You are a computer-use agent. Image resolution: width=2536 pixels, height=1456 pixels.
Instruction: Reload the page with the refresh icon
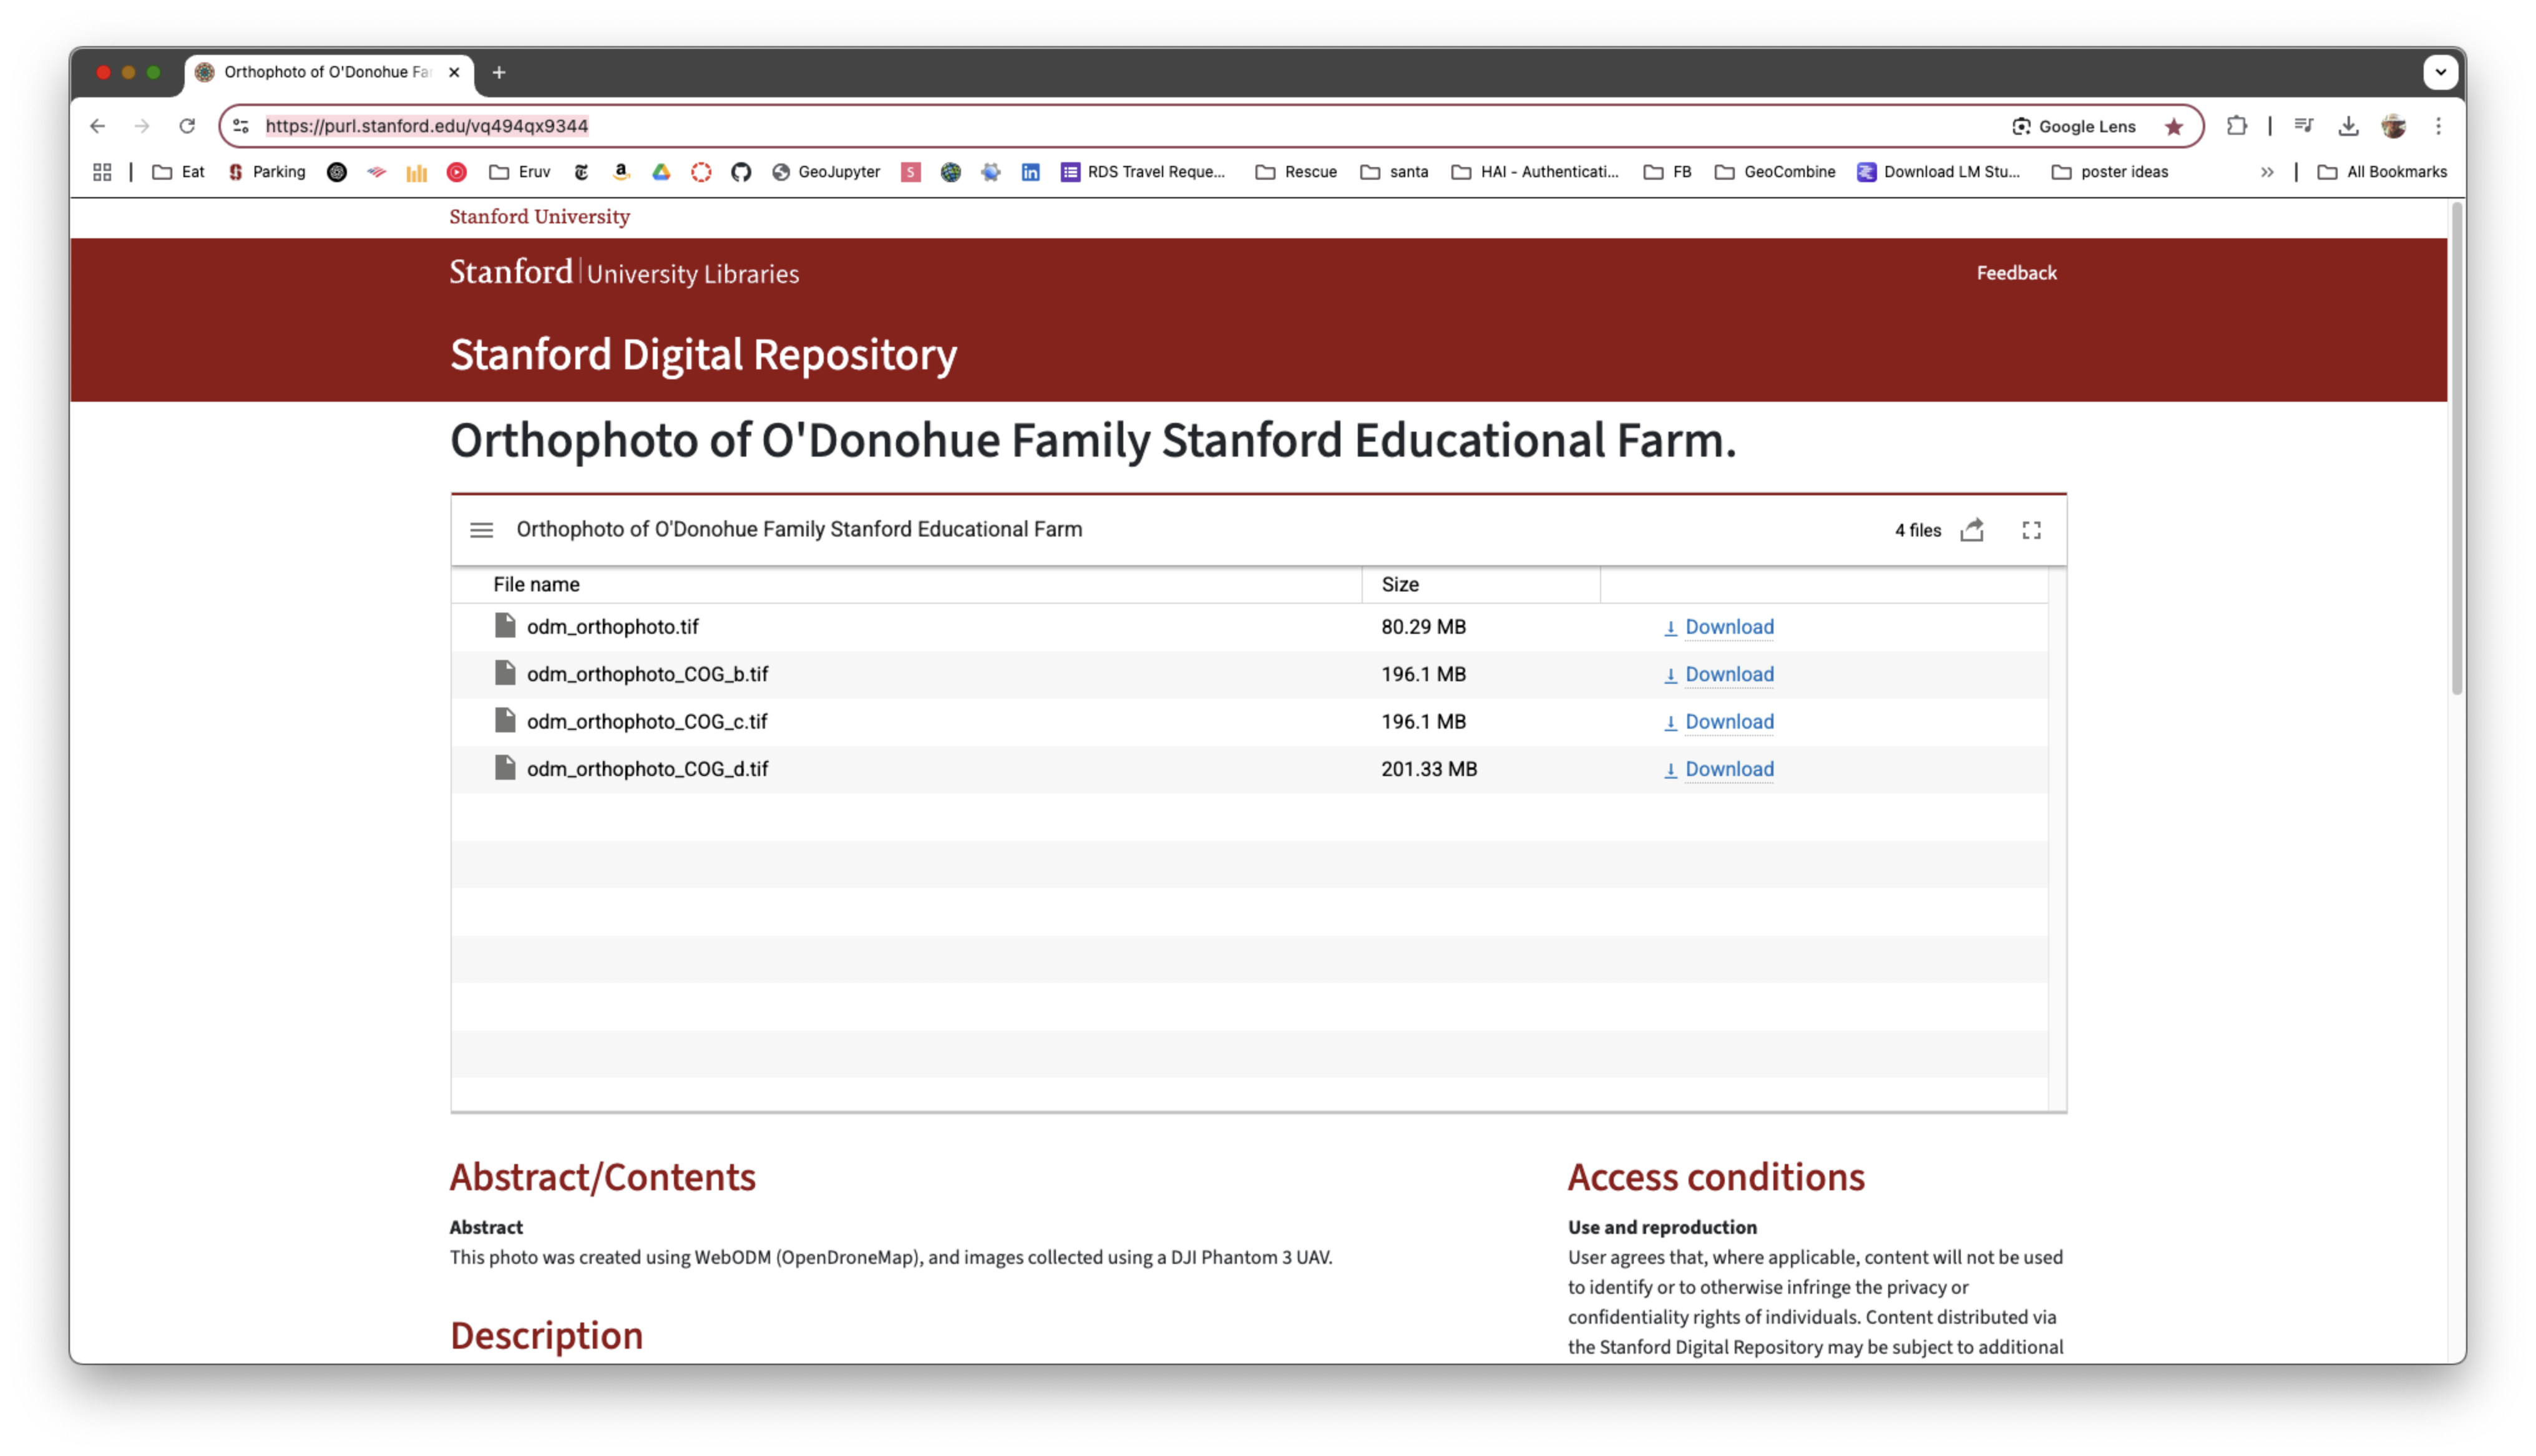187,126
